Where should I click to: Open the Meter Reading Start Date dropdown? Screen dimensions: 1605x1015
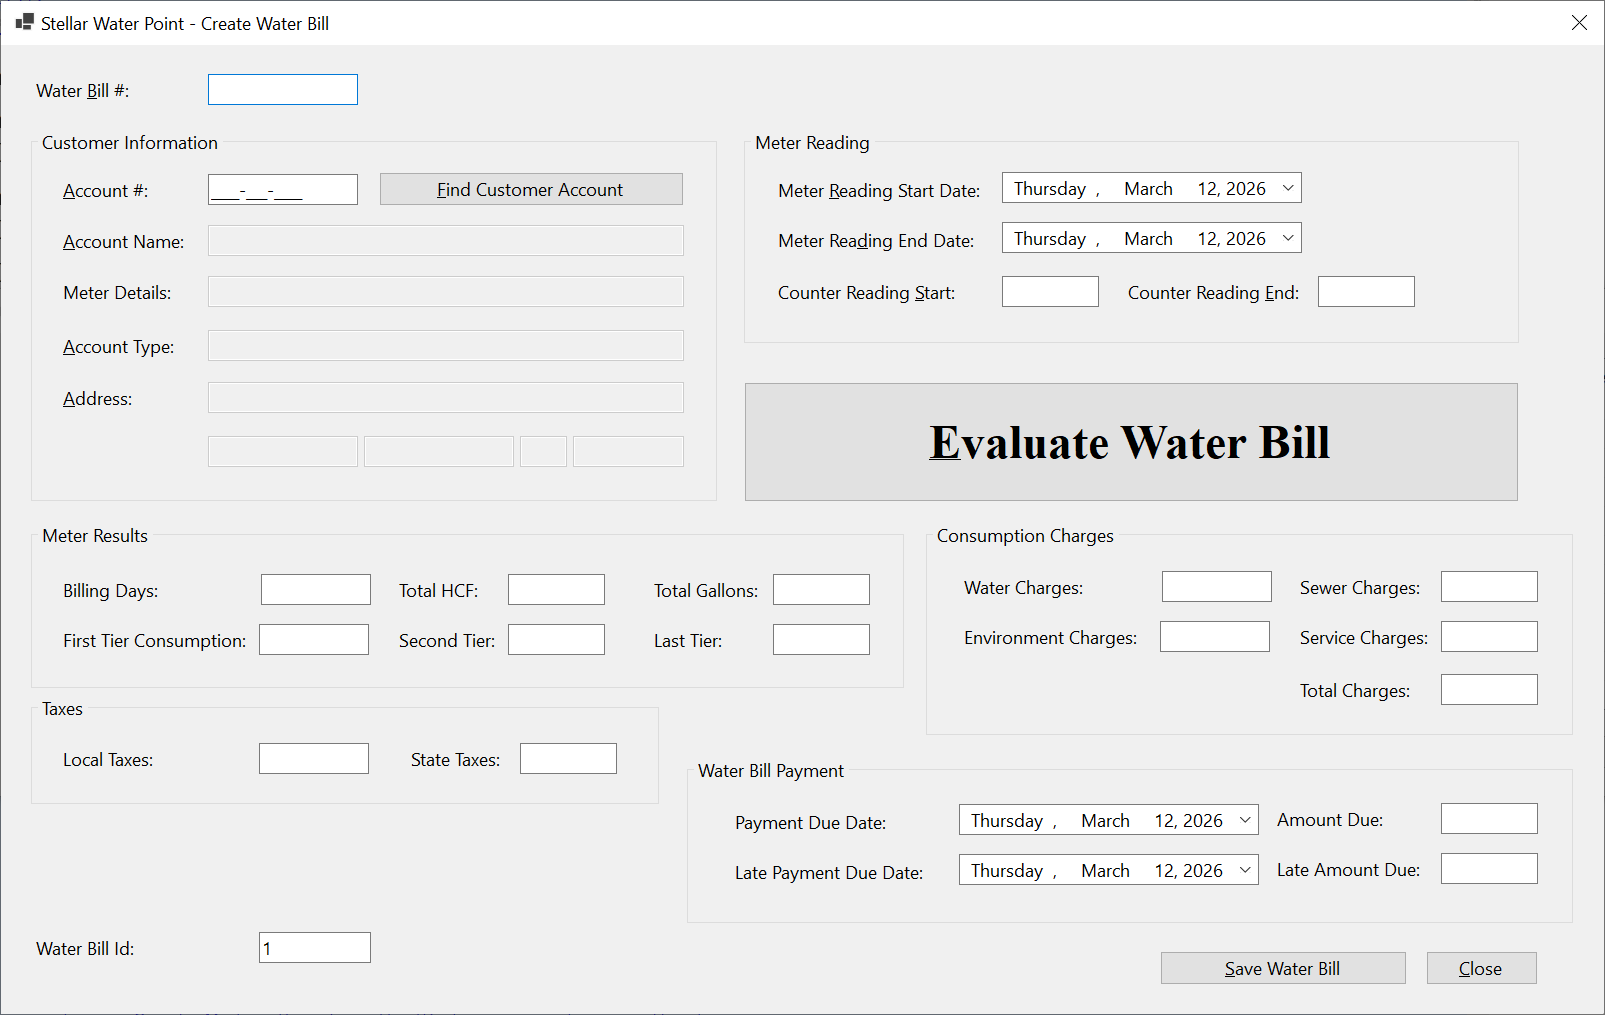pos(1288,189)
